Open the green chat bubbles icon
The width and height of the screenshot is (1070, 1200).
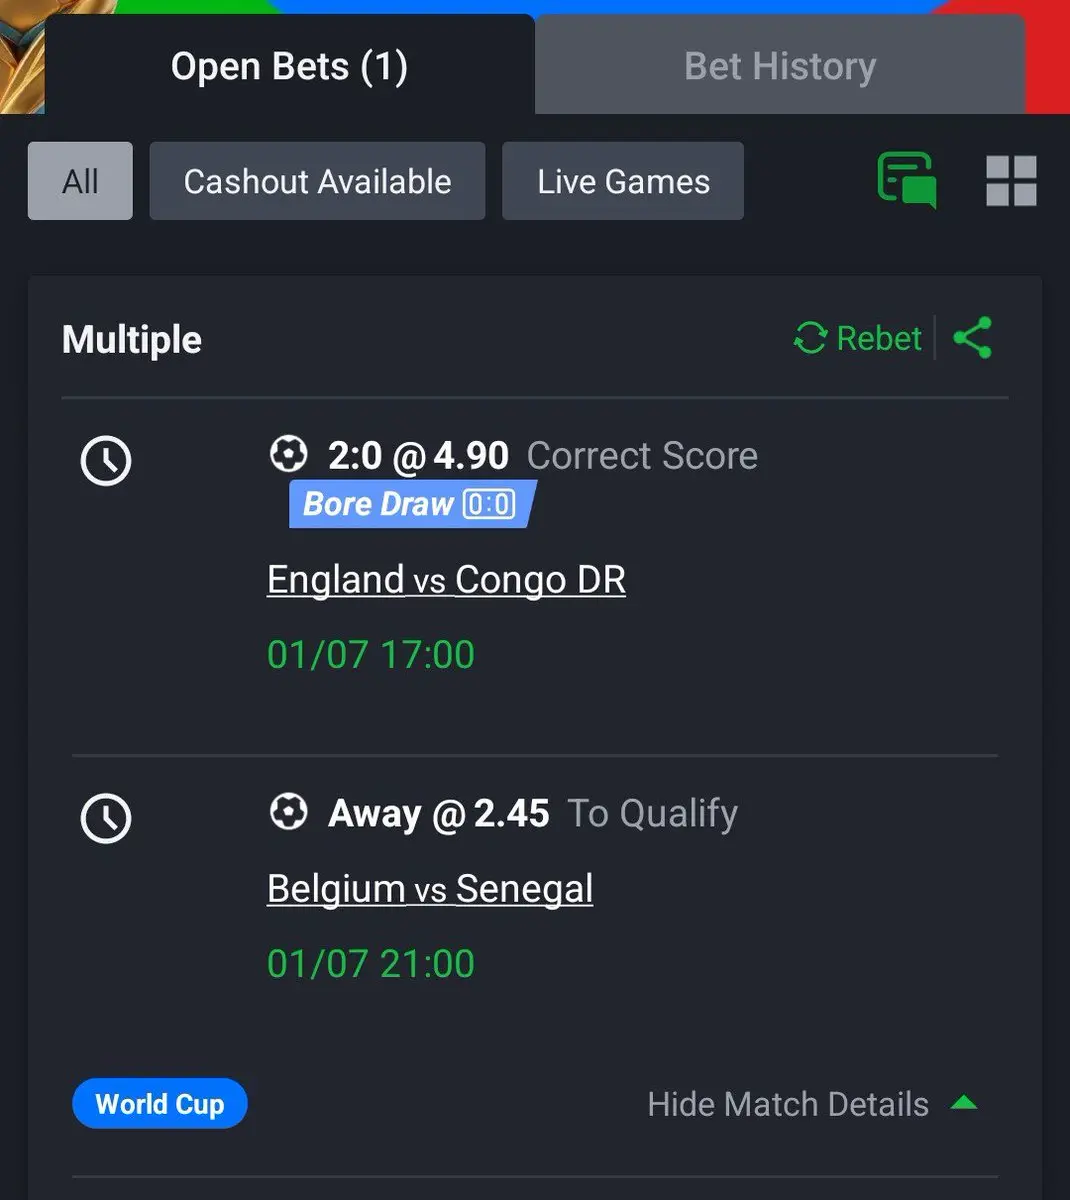point(907,180)
